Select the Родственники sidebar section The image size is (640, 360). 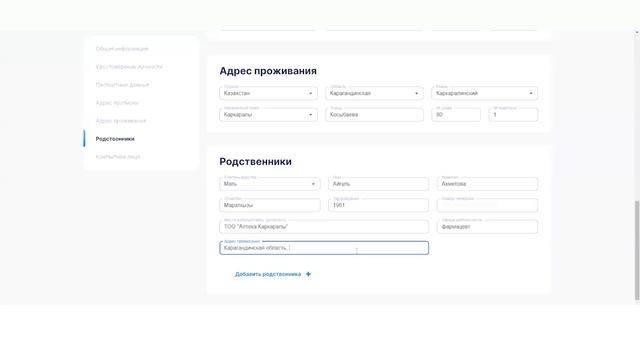[x=115, y=139]
